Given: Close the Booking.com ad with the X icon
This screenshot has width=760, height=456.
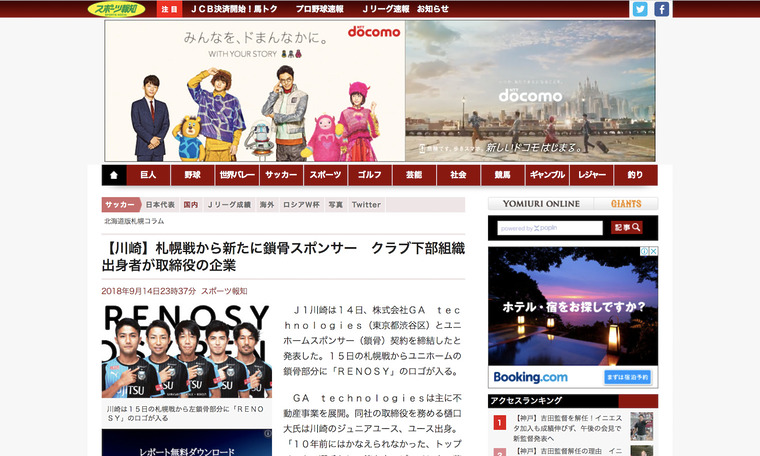Looking at the screenshot, I should pyautogui.click(x=653, y=251).
